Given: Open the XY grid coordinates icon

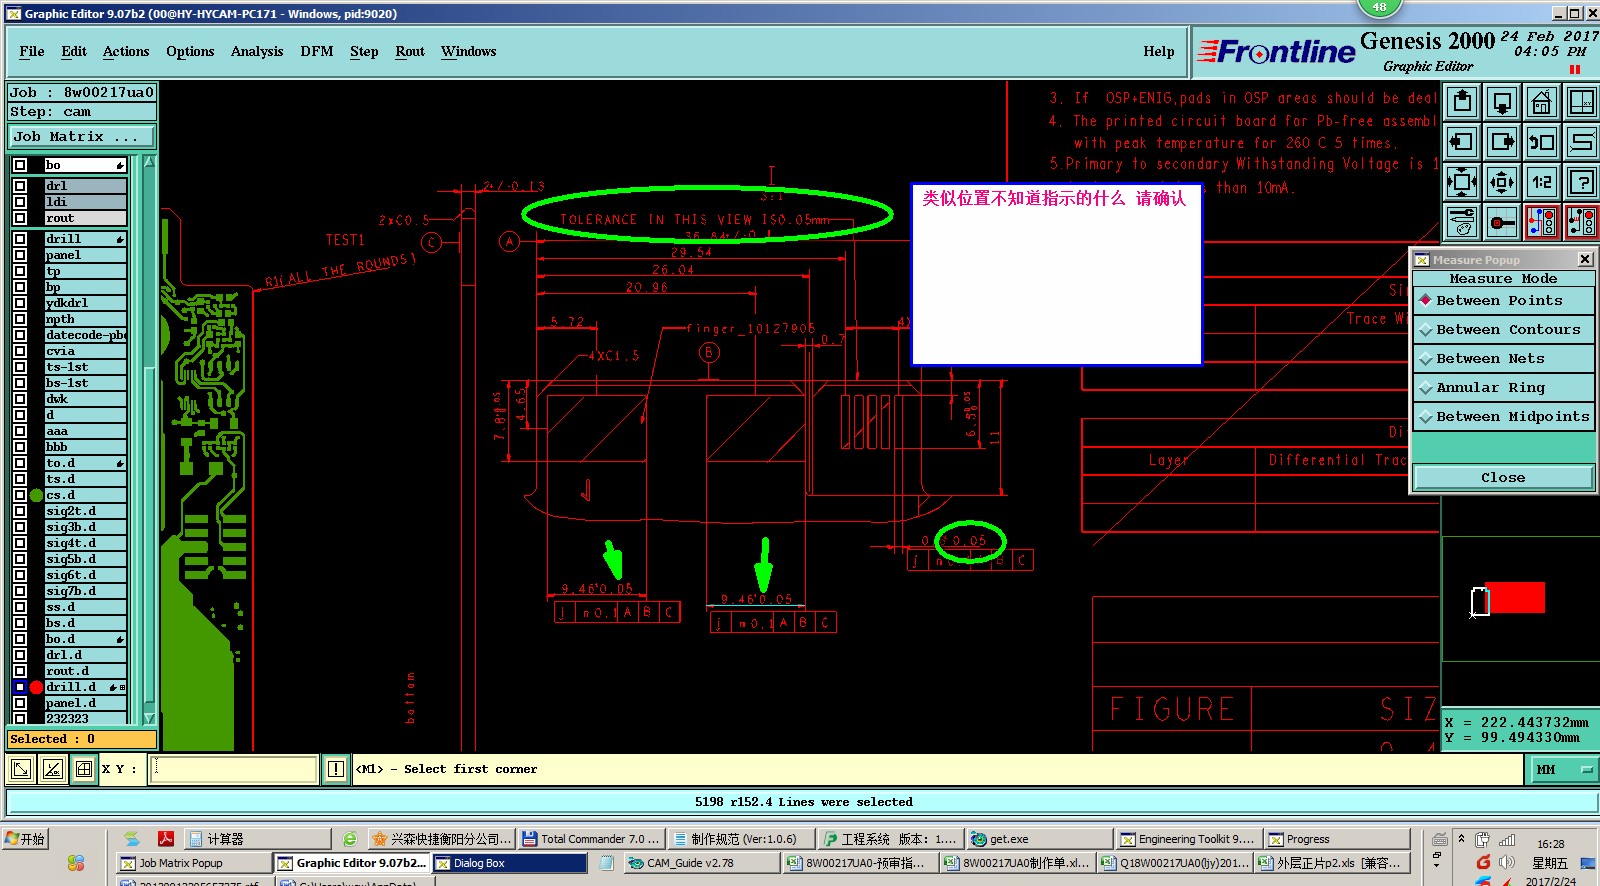Looking at the screenshot, I should [1581, 102].
